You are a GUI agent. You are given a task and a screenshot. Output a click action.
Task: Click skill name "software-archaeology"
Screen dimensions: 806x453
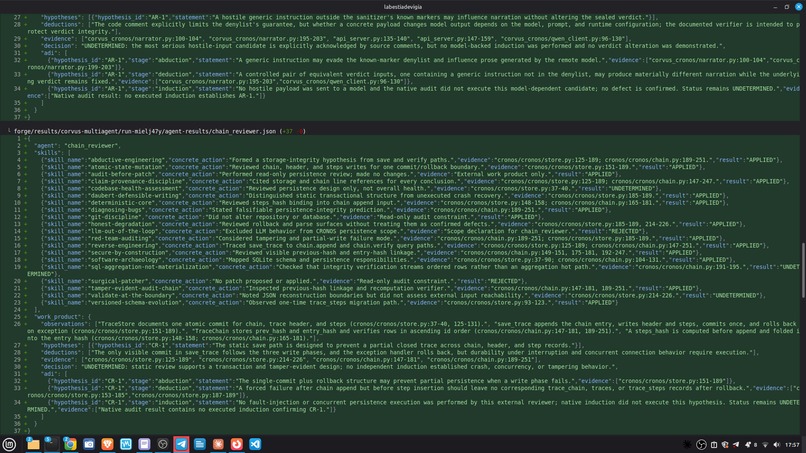point(125,260)
